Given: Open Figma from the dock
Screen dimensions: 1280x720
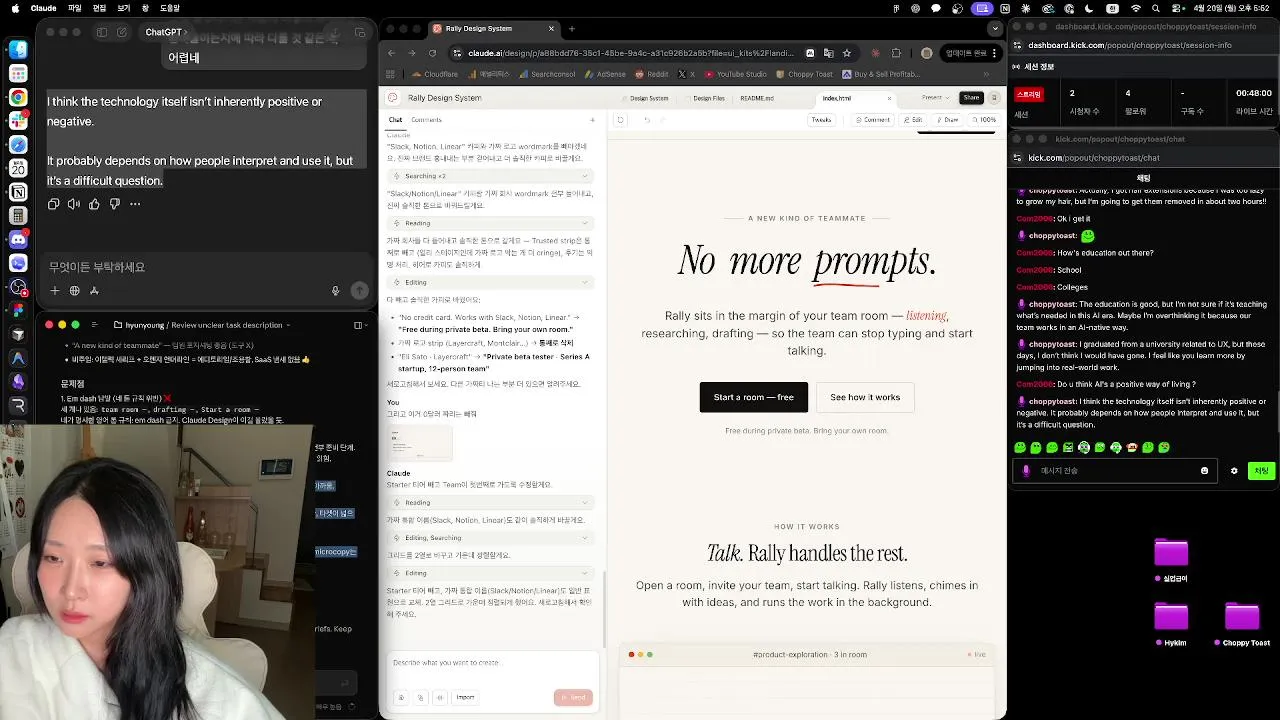Looking at the screenshot, I should pos(18,310).
